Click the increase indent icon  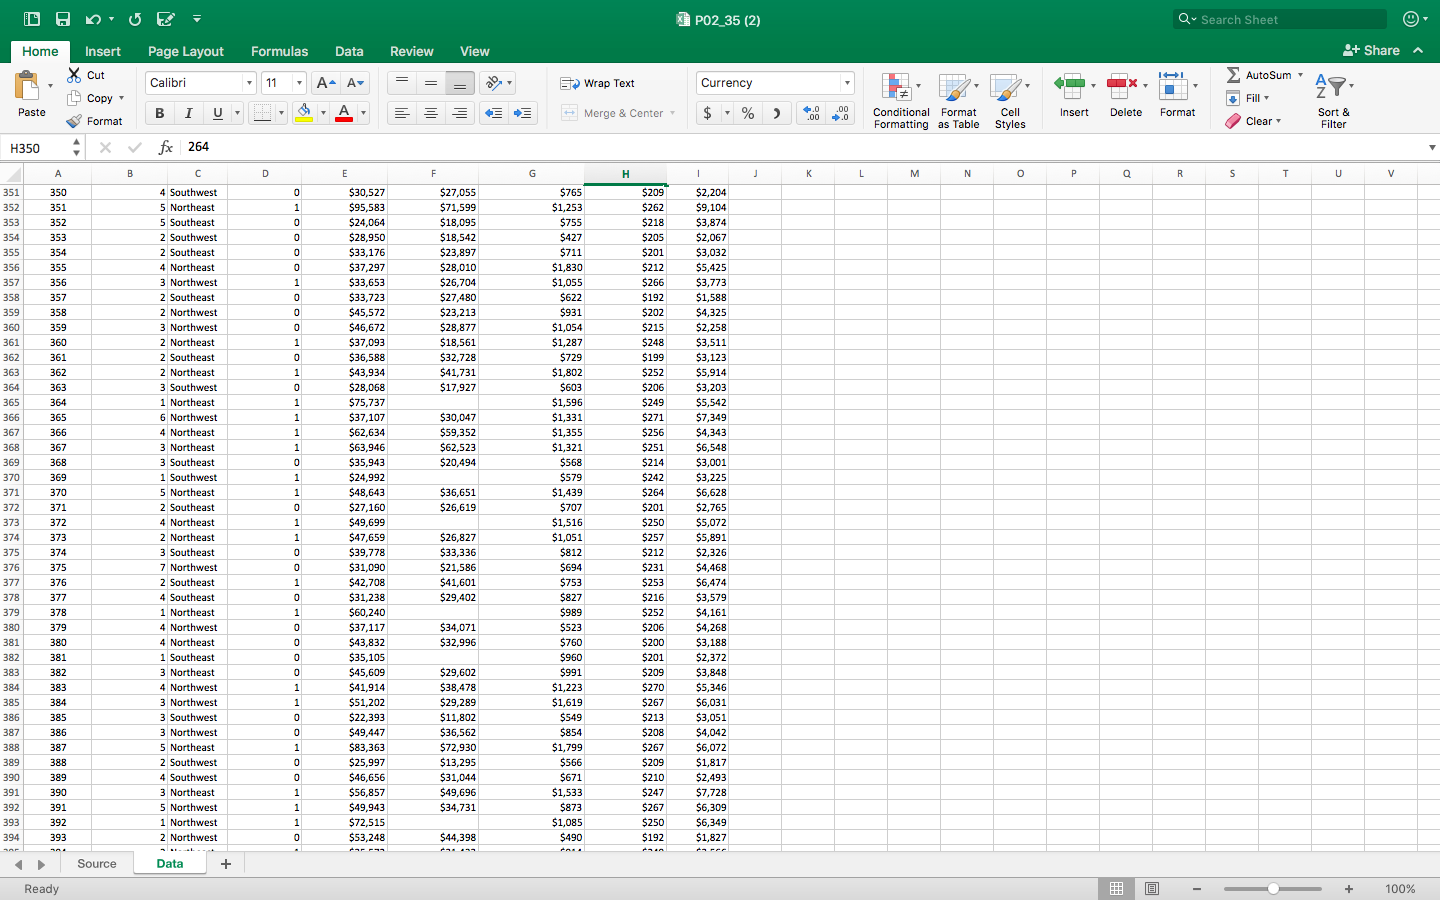tap(522, 113)
